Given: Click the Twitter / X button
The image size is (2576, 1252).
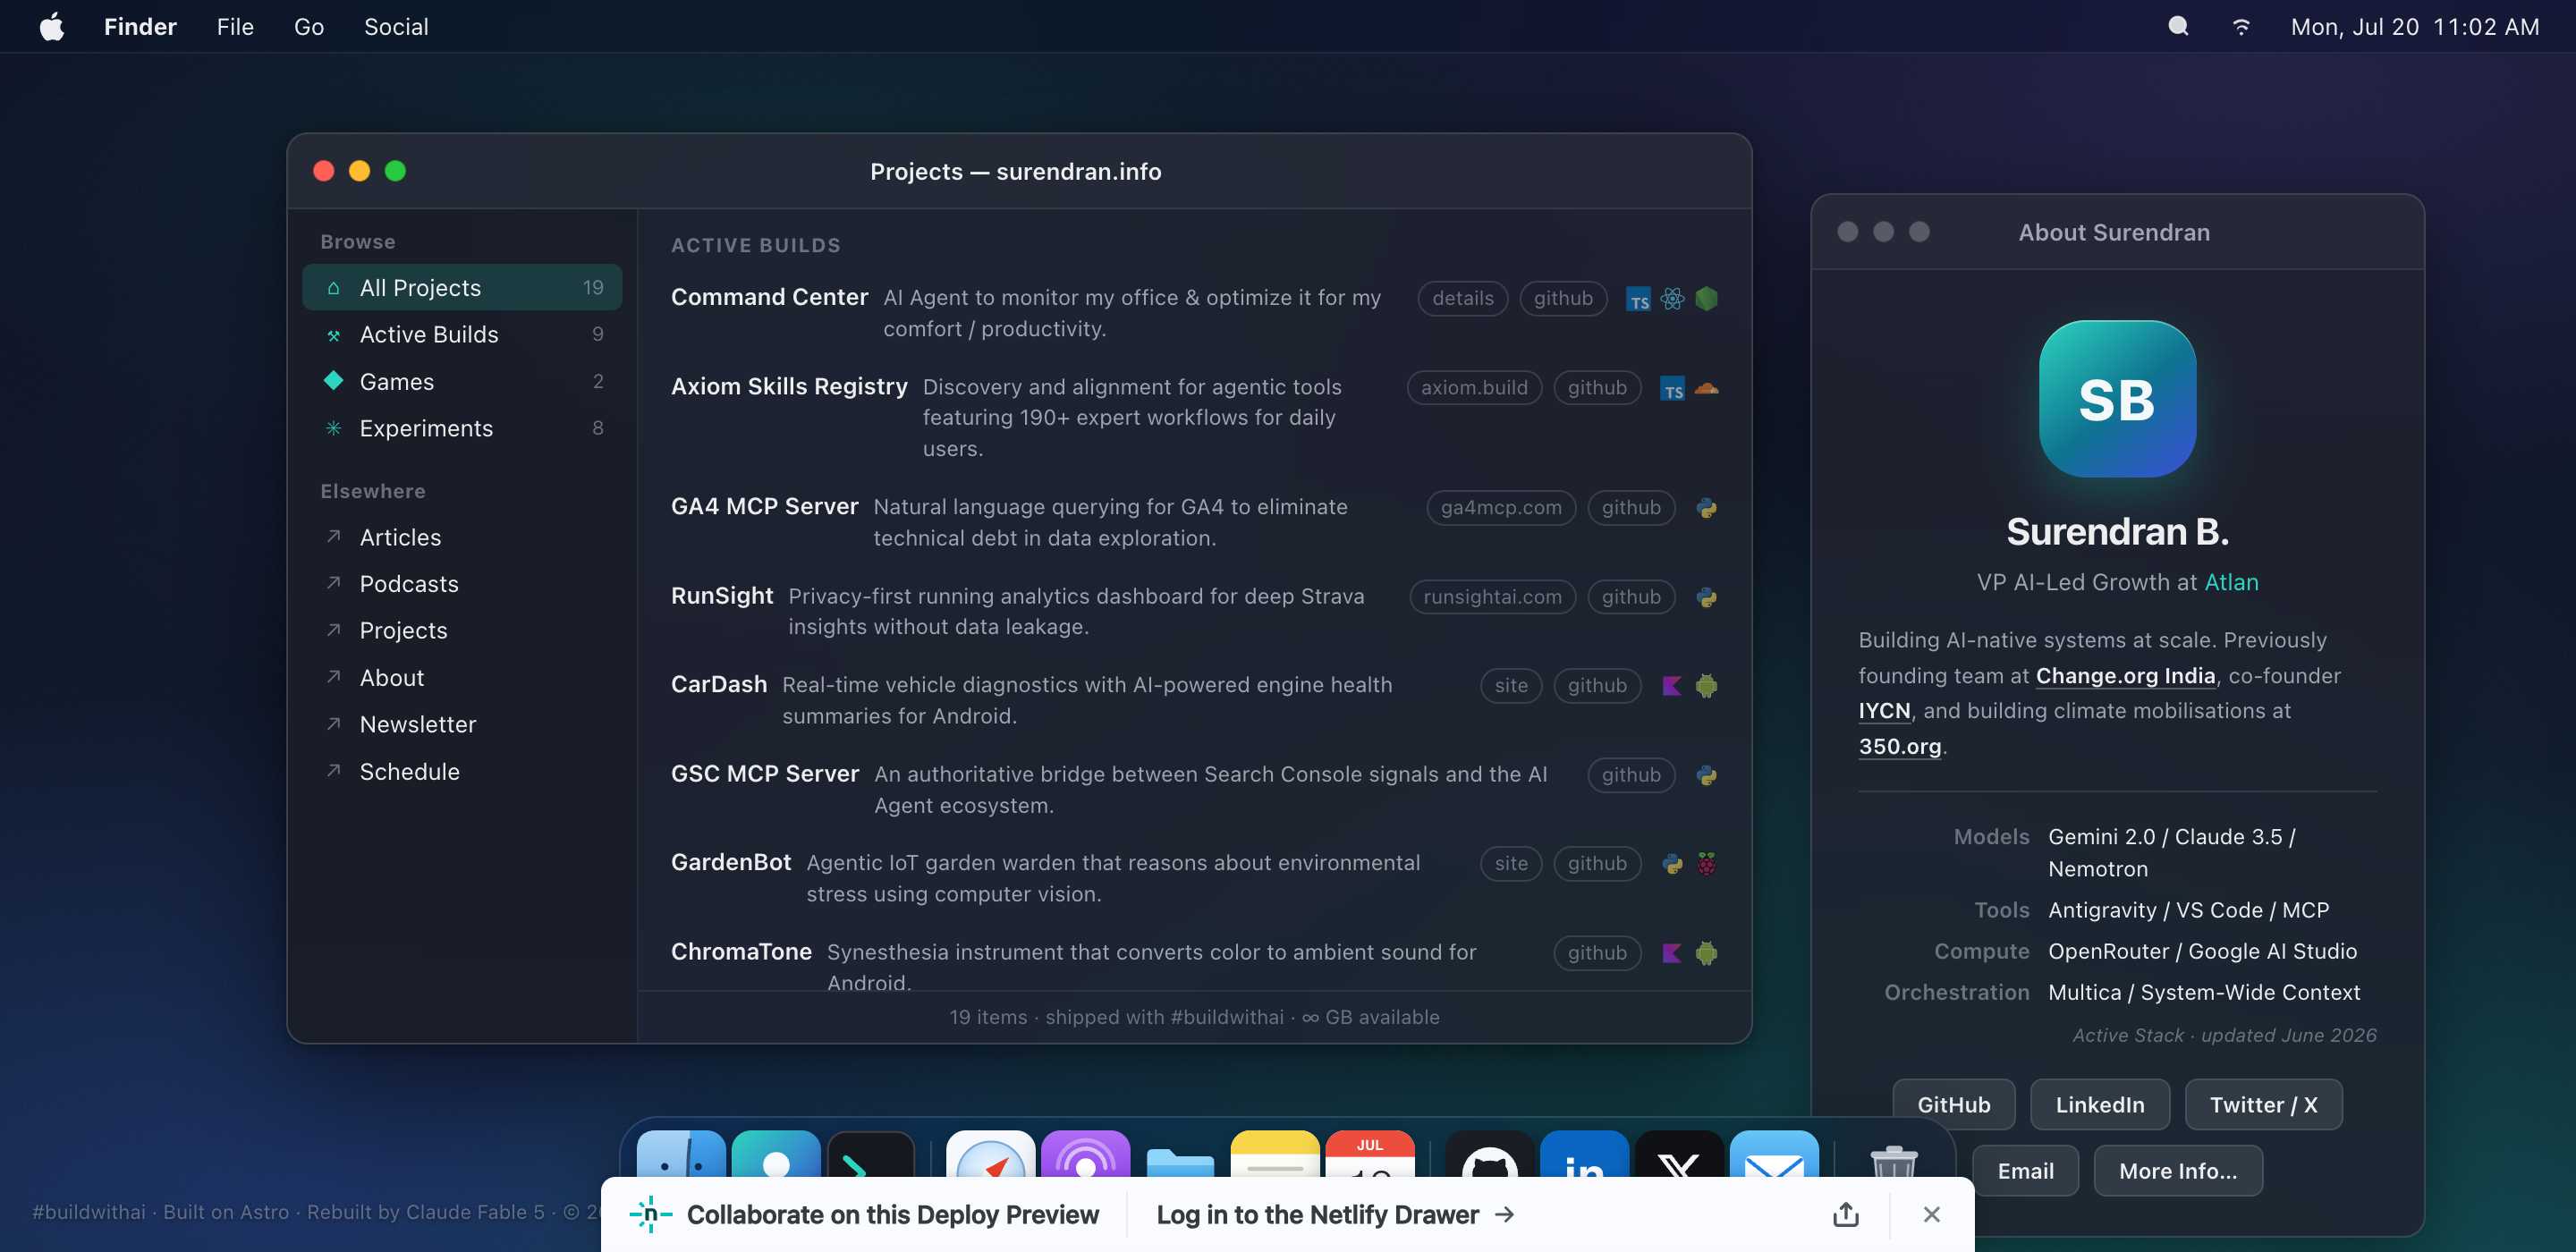Looking at the screenshot, I should click(2263, 1105).
